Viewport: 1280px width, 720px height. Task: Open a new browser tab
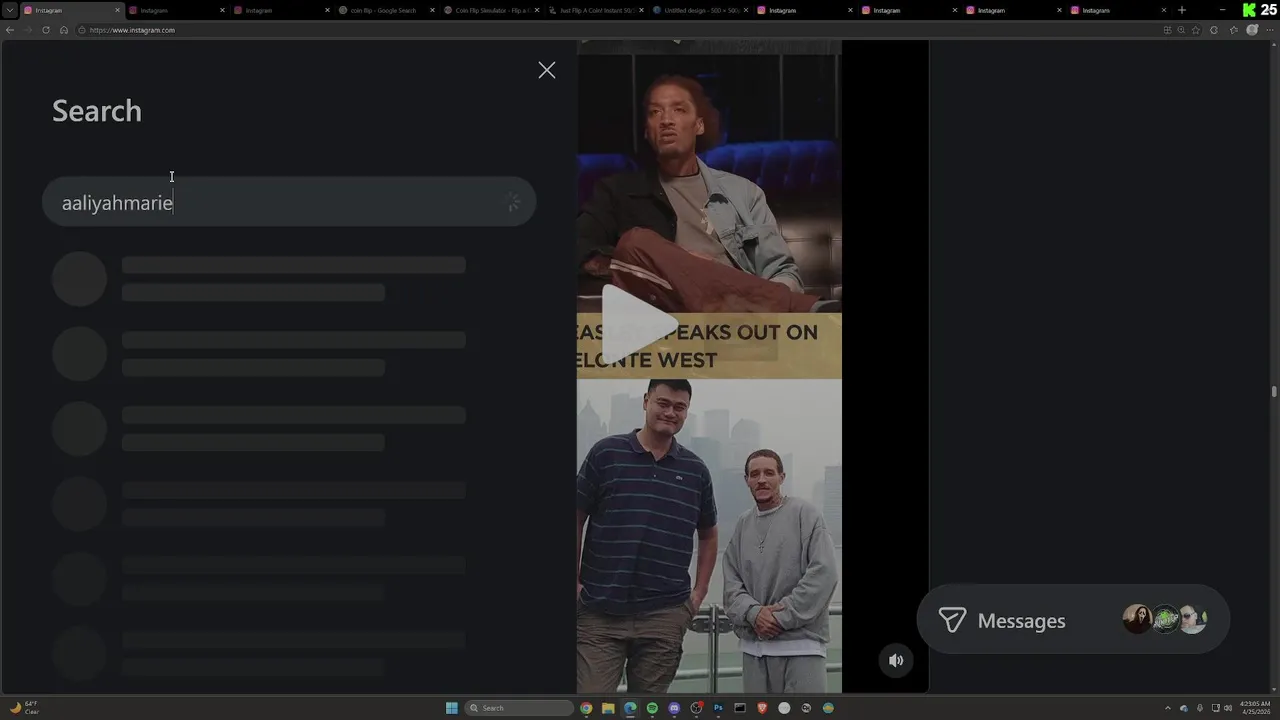1182,10
